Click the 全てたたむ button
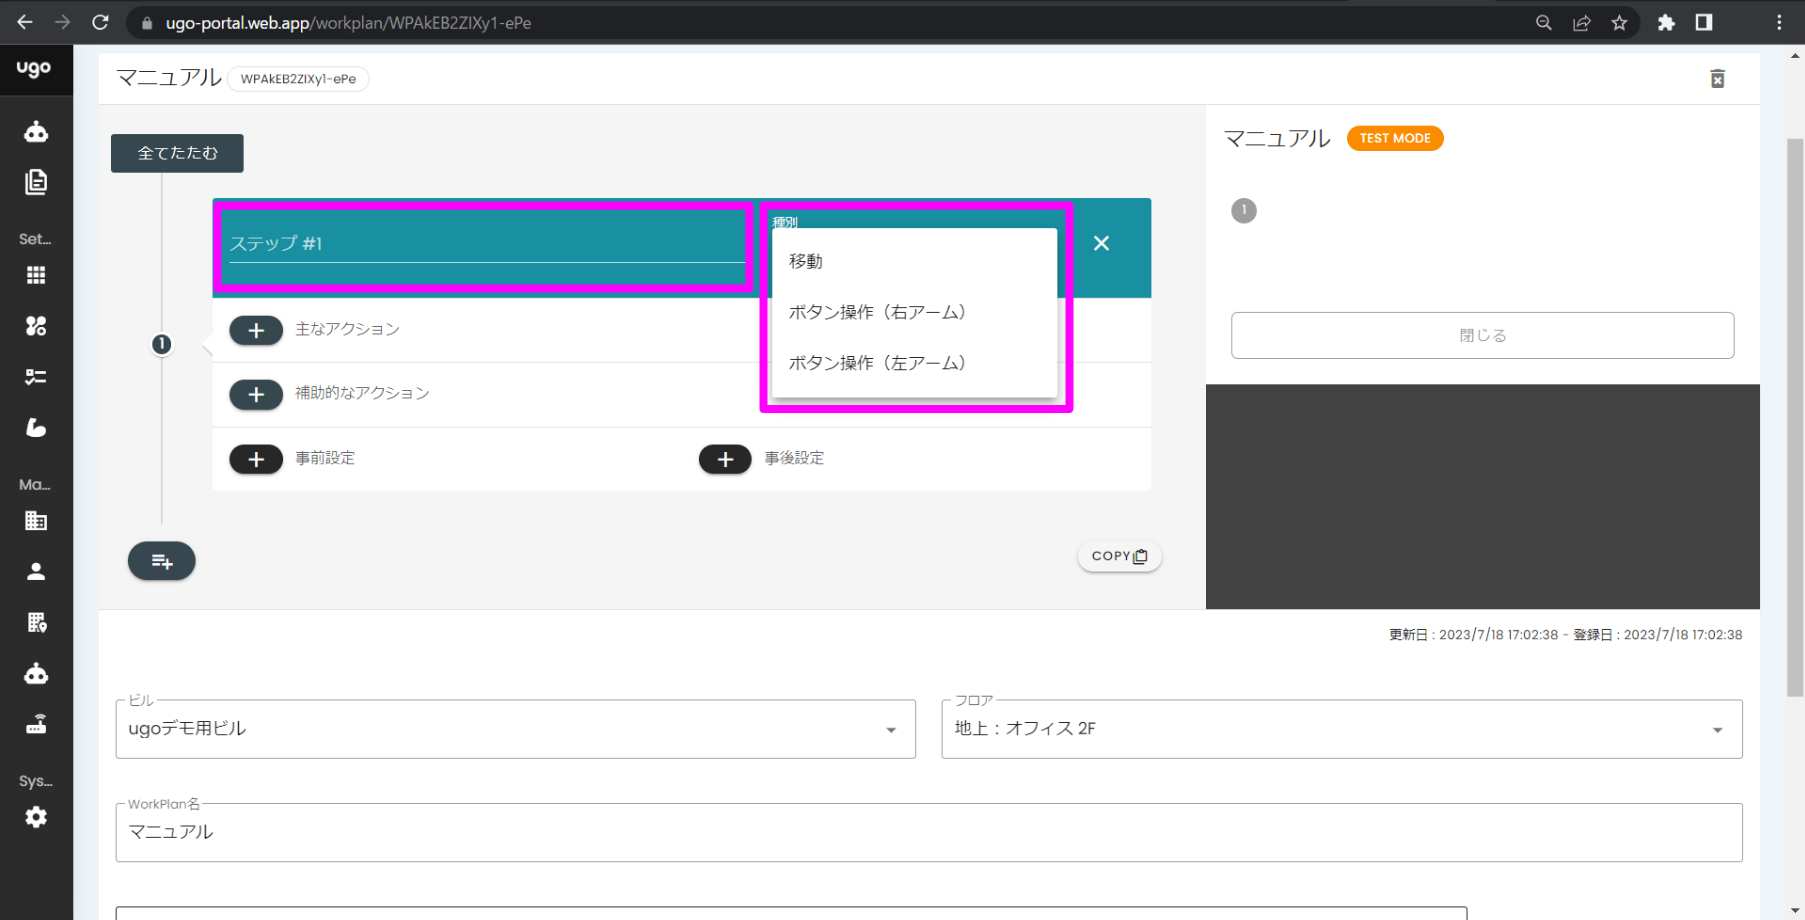 (176, 153)
